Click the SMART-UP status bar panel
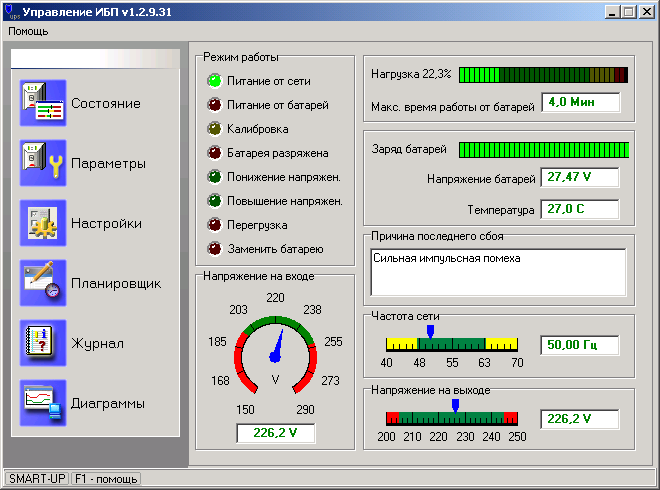The height and width of the screenshot is (490, 660). pyautogui.click(x=37, y=479)
